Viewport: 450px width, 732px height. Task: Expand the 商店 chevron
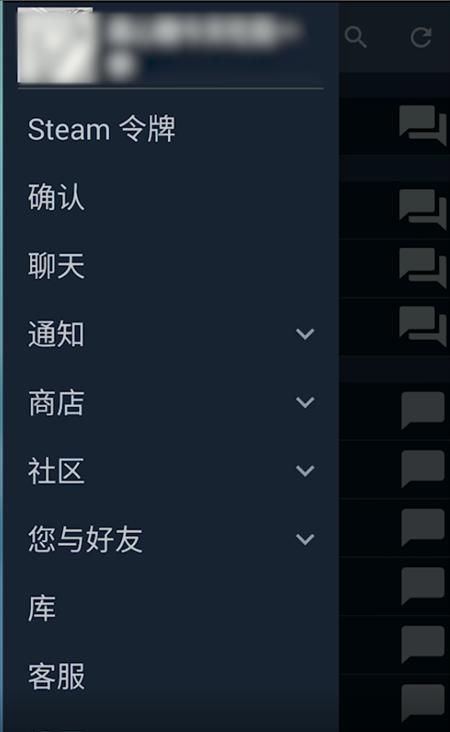305,402
